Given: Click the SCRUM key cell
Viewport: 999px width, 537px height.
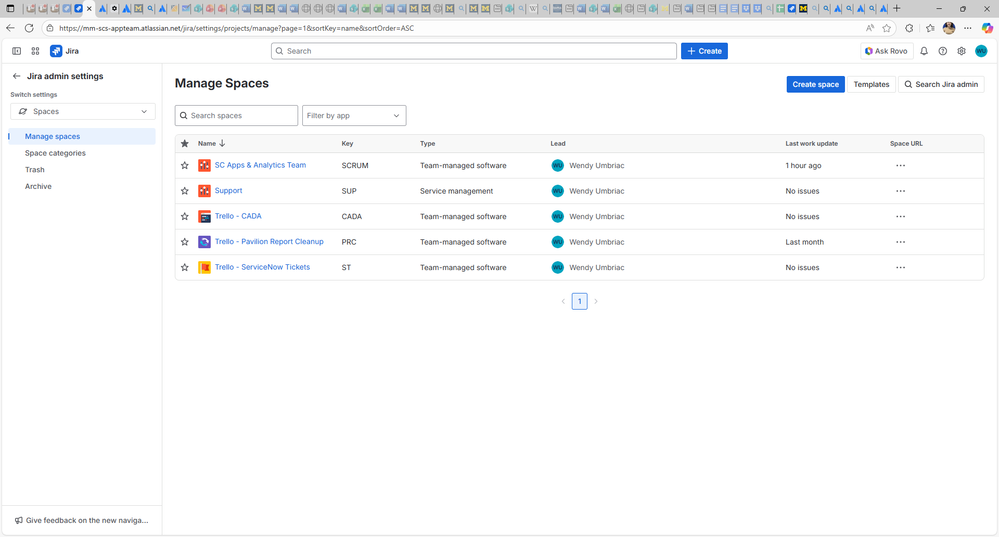Looking at the screenshot, I should tap(355, 166).
